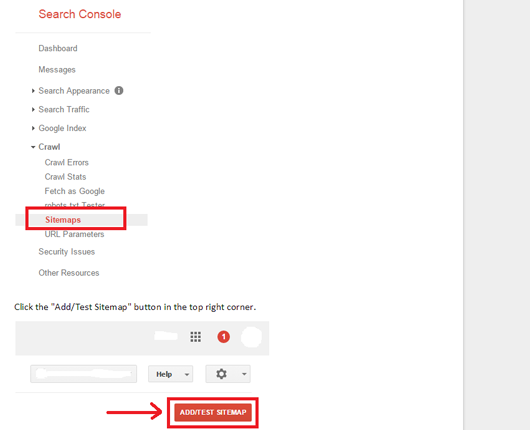Open the gear settings dropdown

point(228,374)
